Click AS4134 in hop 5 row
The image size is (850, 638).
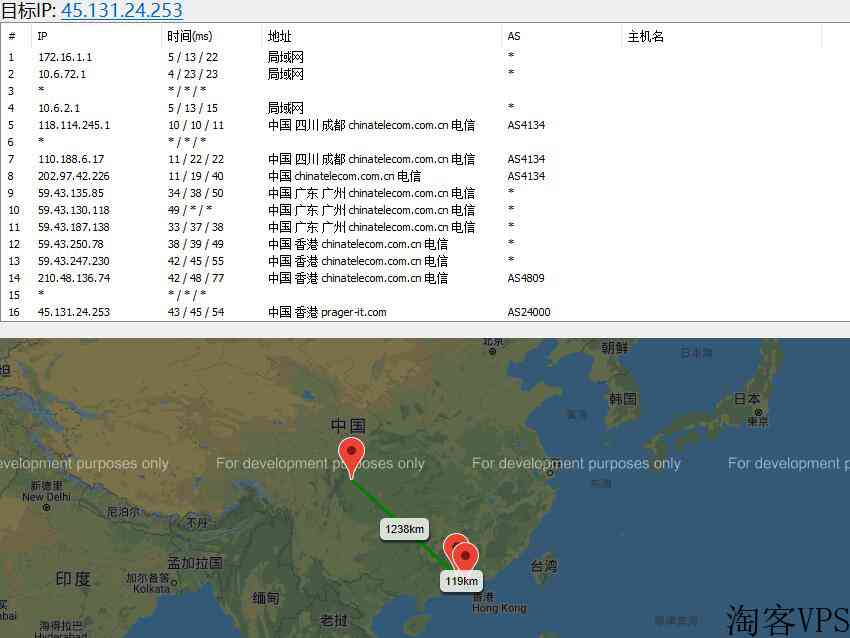coord(526,125)
